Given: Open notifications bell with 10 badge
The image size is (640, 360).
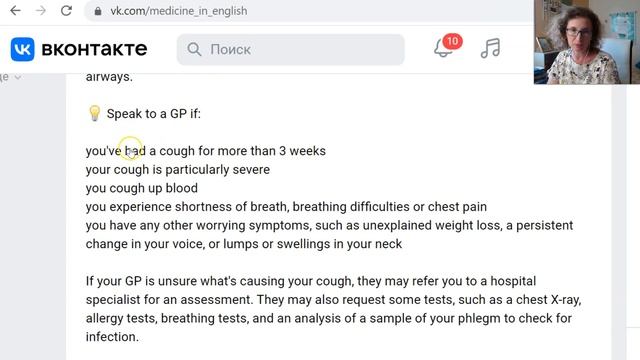Looking at the screenshot, I should click(x=444, y=48).
